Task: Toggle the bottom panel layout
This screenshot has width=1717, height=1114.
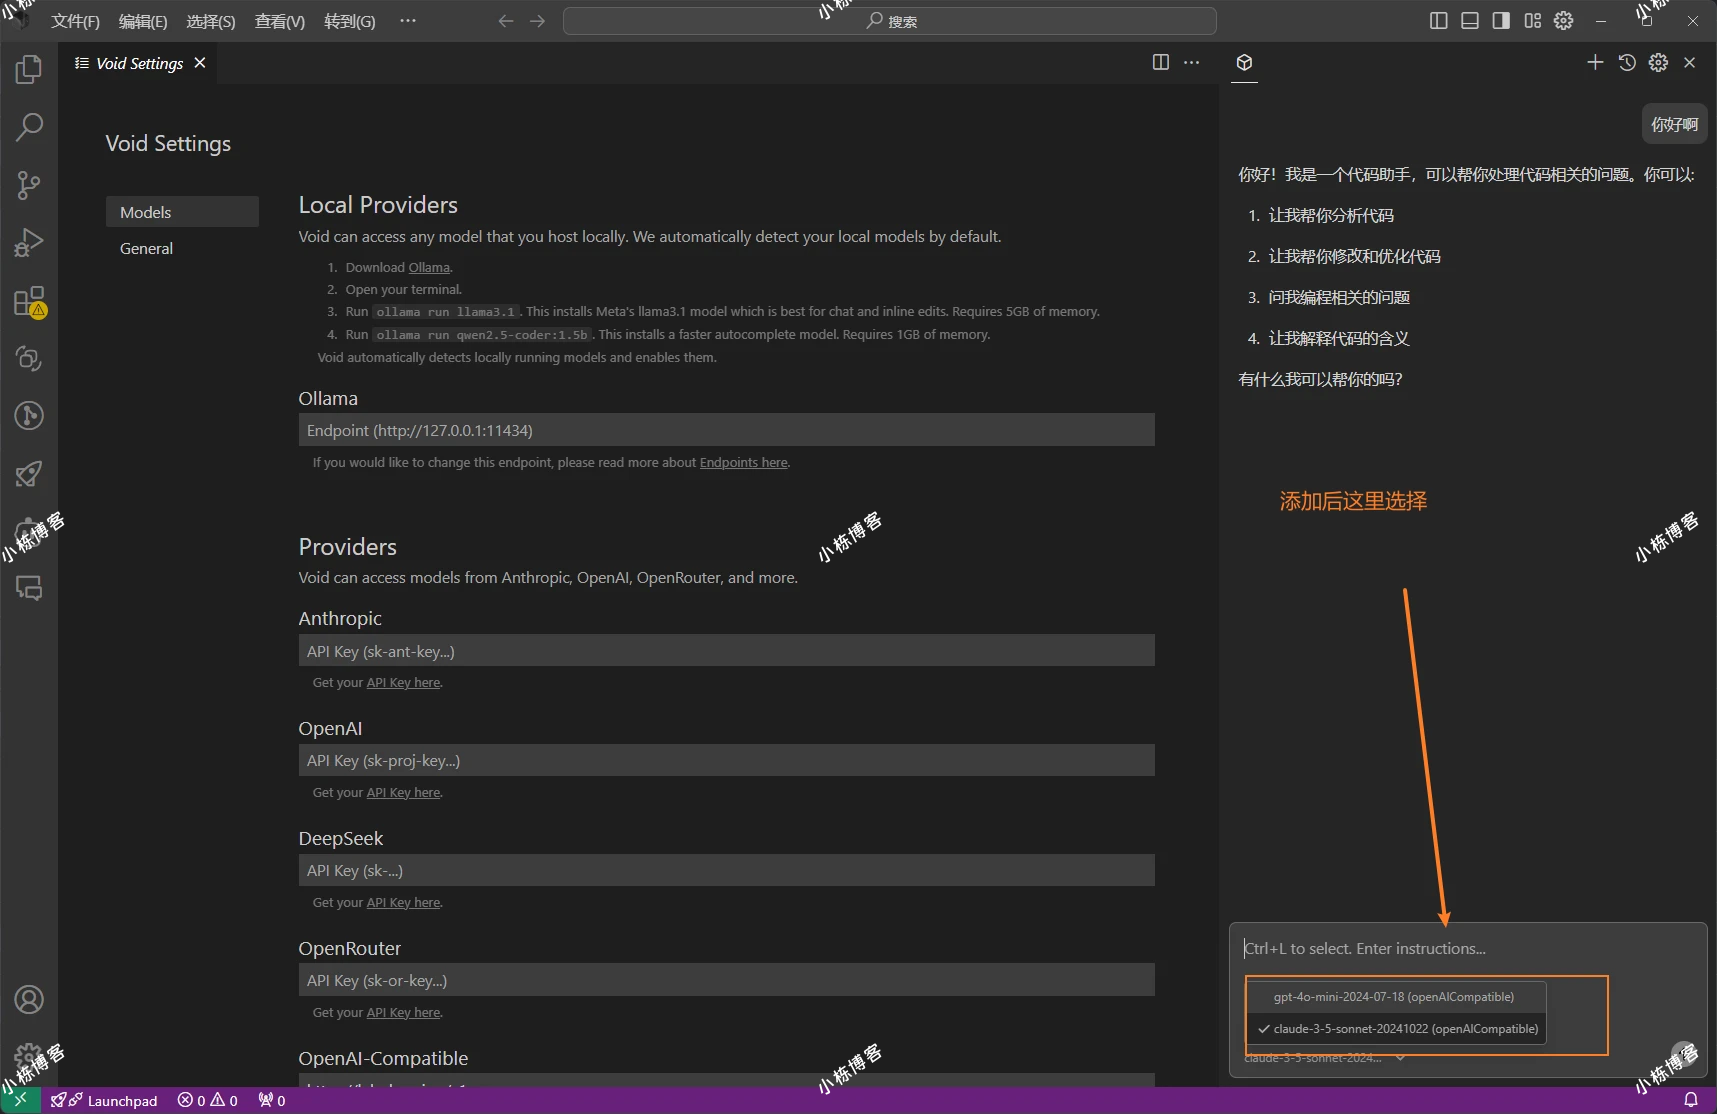Action: pyautogui.click(x=1469, y=21)
